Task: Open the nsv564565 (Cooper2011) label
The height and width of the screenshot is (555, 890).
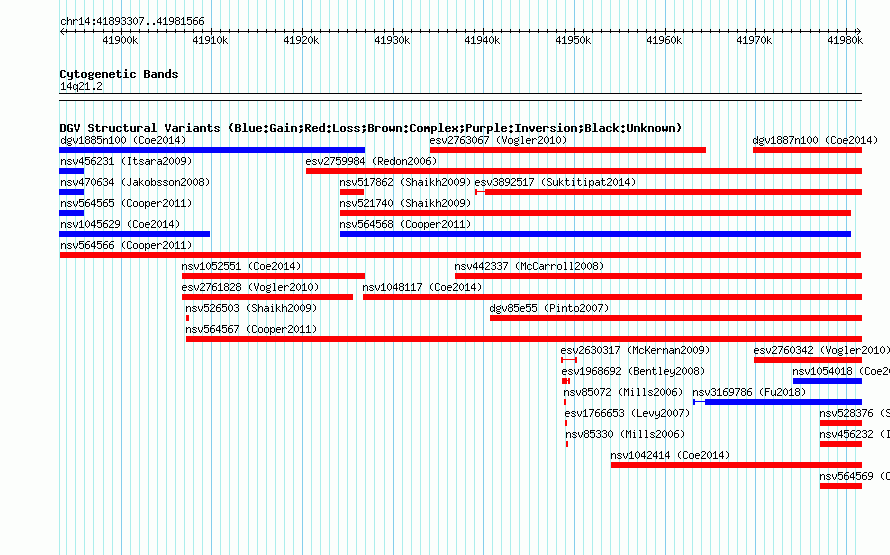Action: 126,203
